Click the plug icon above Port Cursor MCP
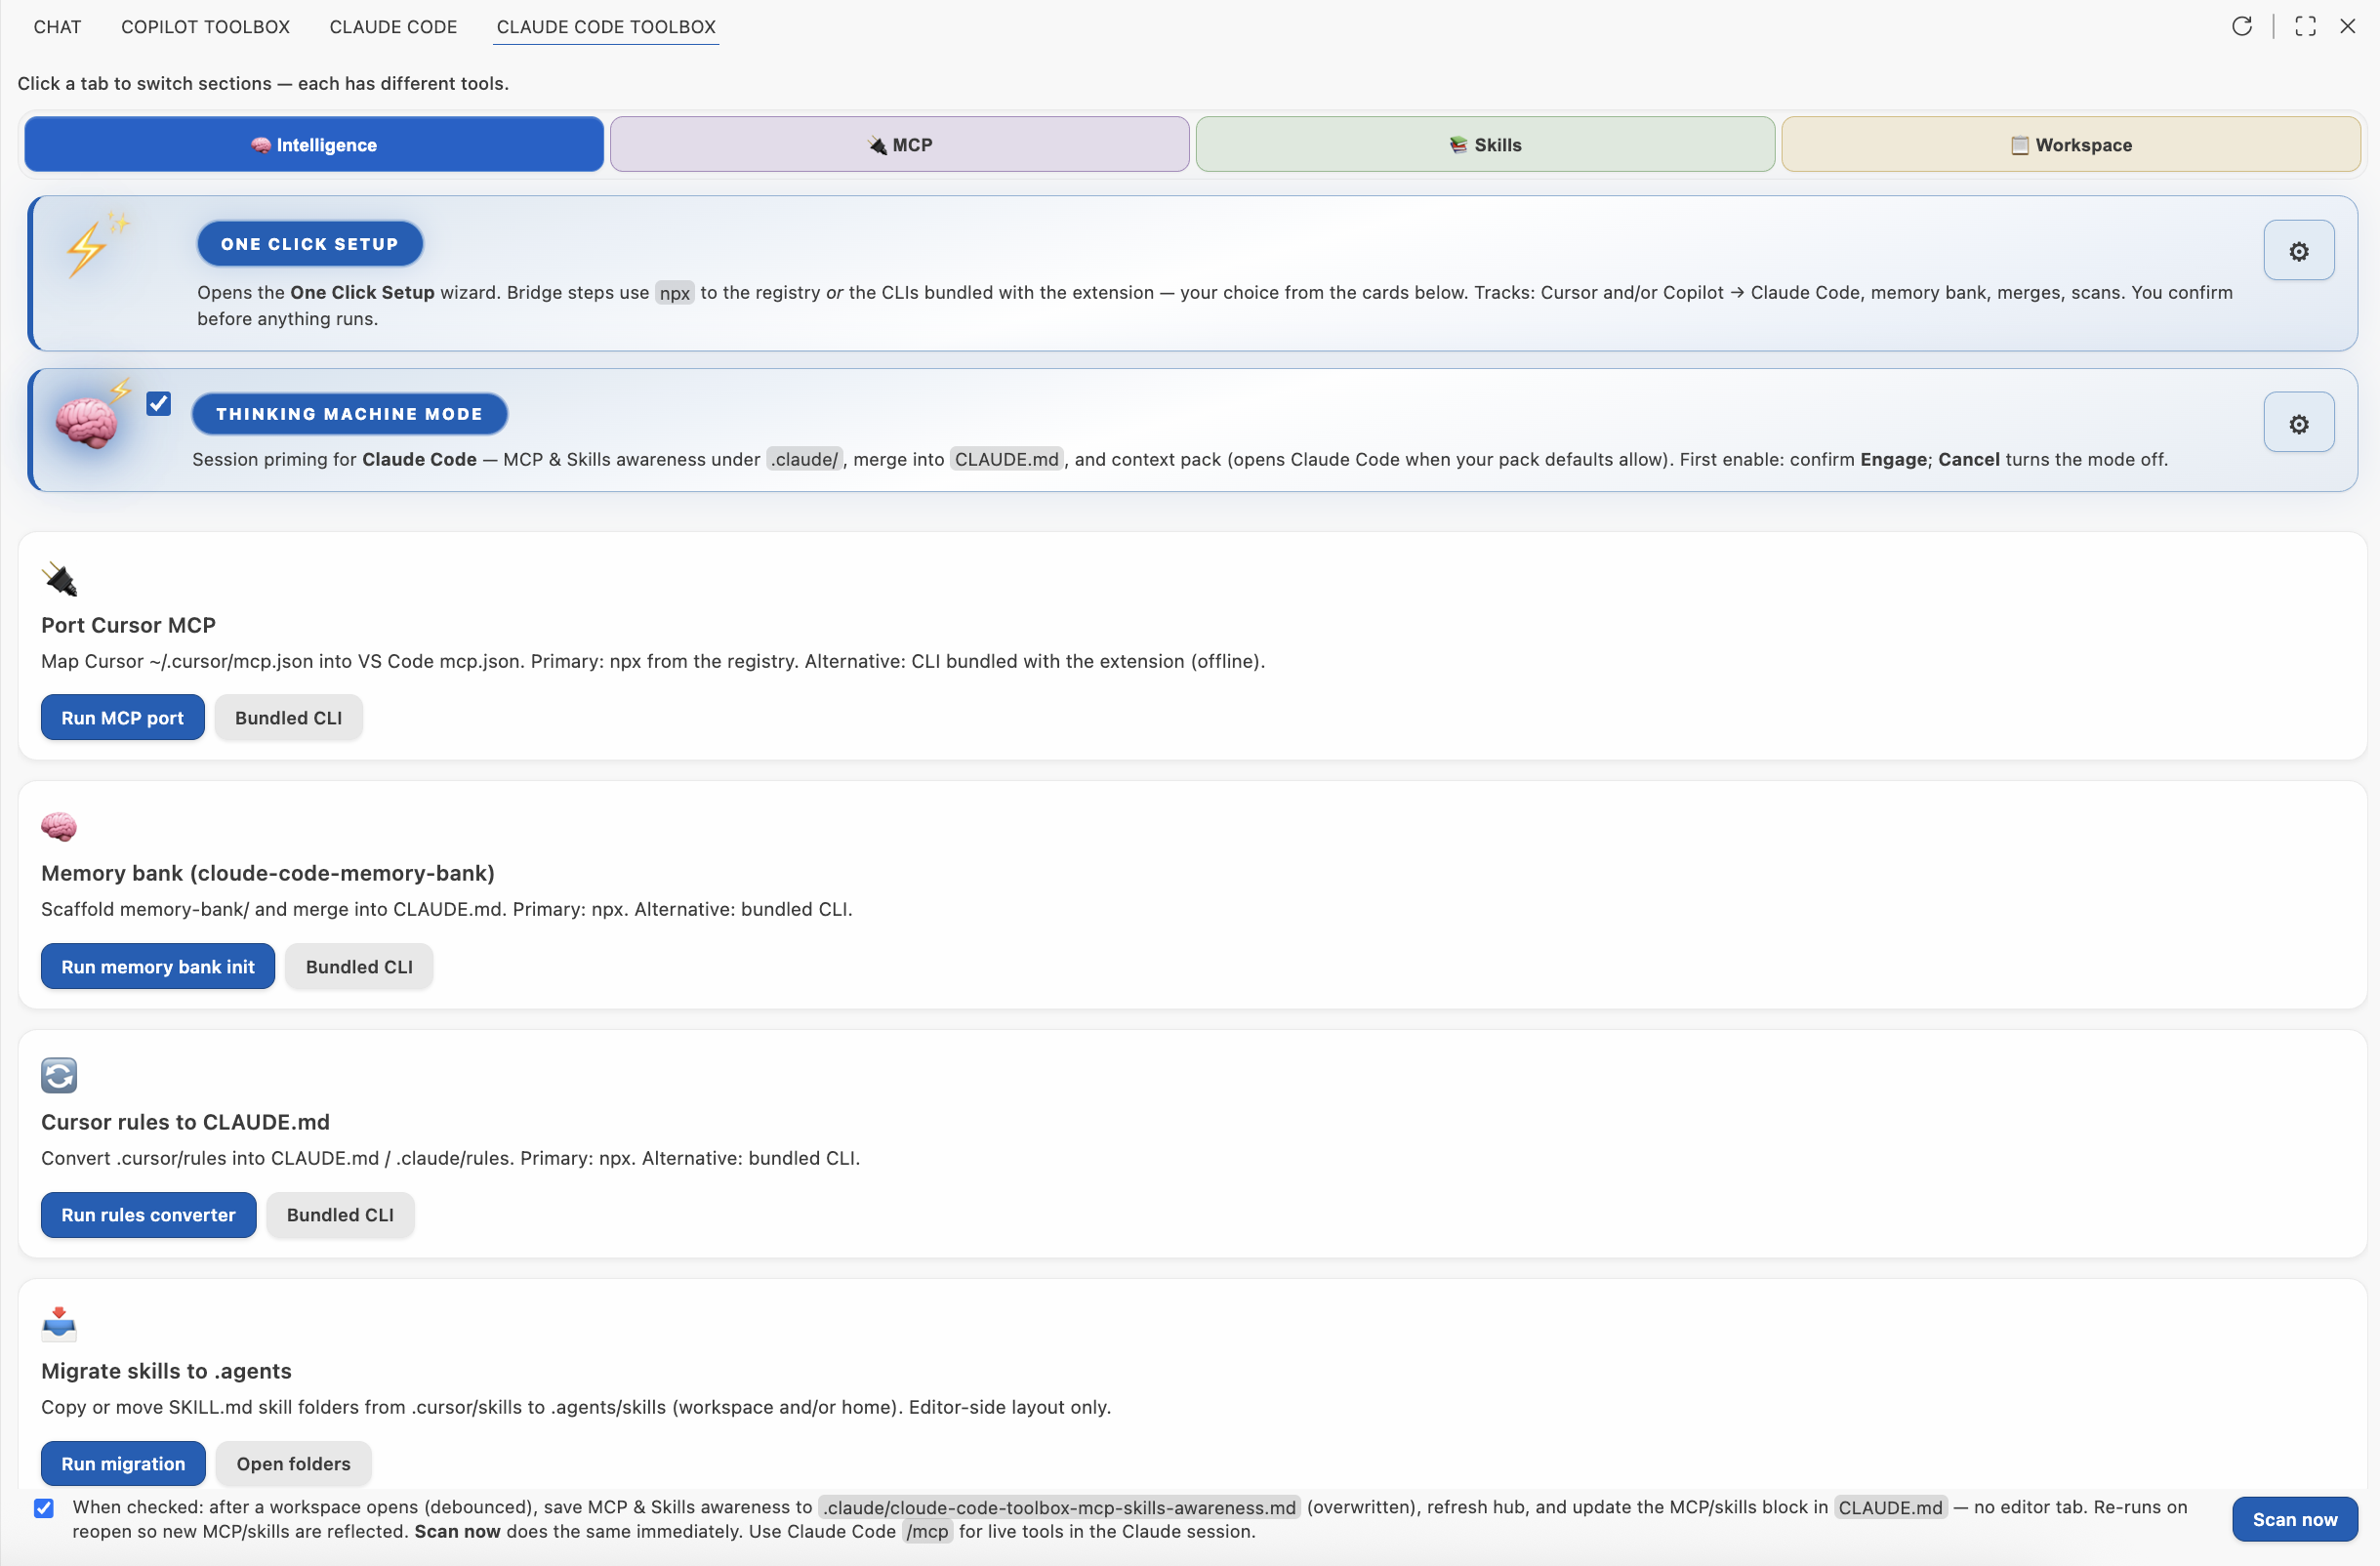Screen dimensions: 2380x1566 click(x=59, y=579)
